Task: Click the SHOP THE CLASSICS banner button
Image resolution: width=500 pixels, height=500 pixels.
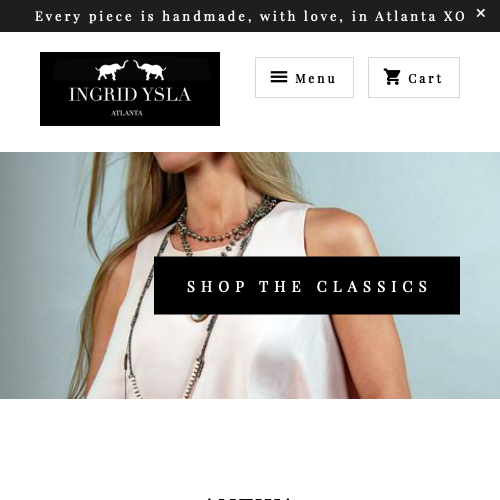Action: coord(307,286)
